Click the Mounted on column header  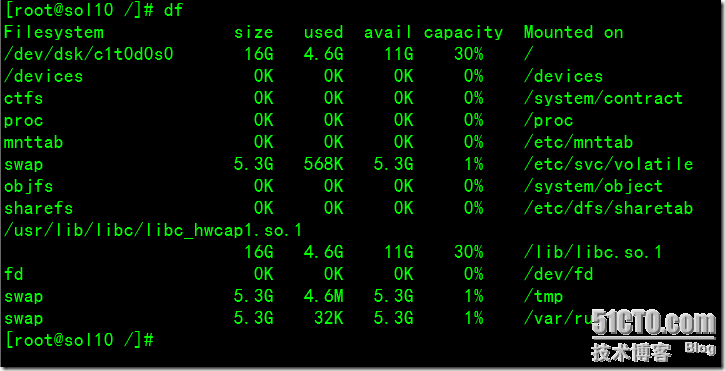click(x=573, y=32)
